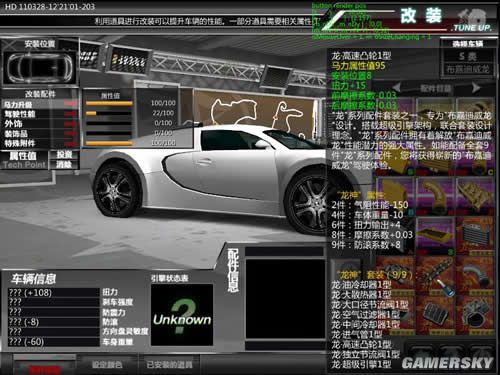Viewport: 500px width, 375px height.
Task: Pick the throttle body part in the bottom row
Action: [x=474, y=314]
